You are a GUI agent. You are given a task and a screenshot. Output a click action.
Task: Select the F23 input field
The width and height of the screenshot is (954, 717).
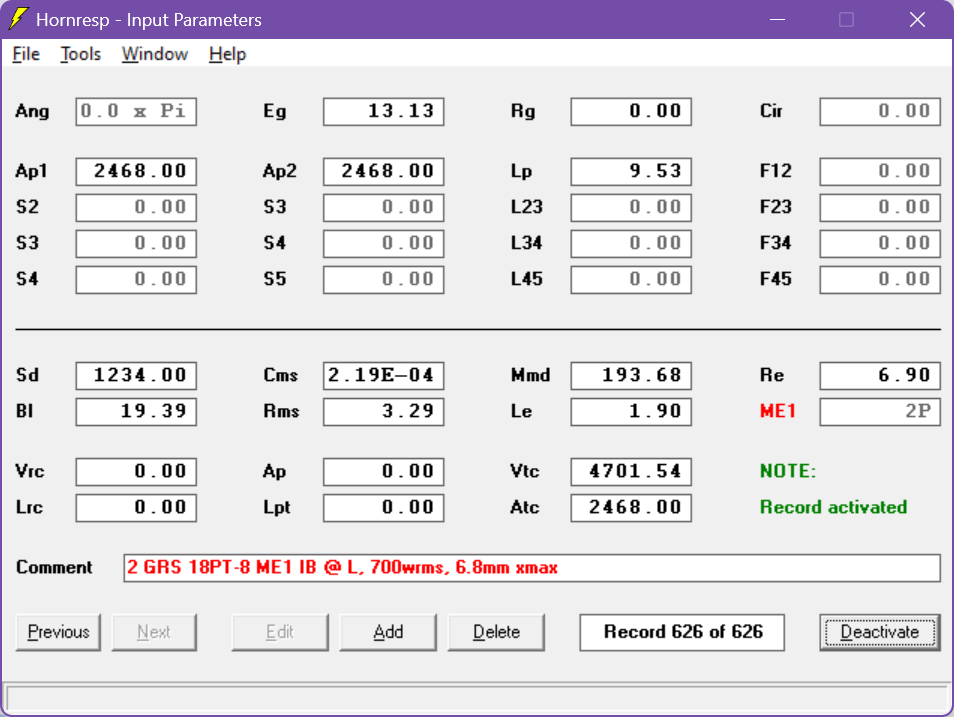880,207
